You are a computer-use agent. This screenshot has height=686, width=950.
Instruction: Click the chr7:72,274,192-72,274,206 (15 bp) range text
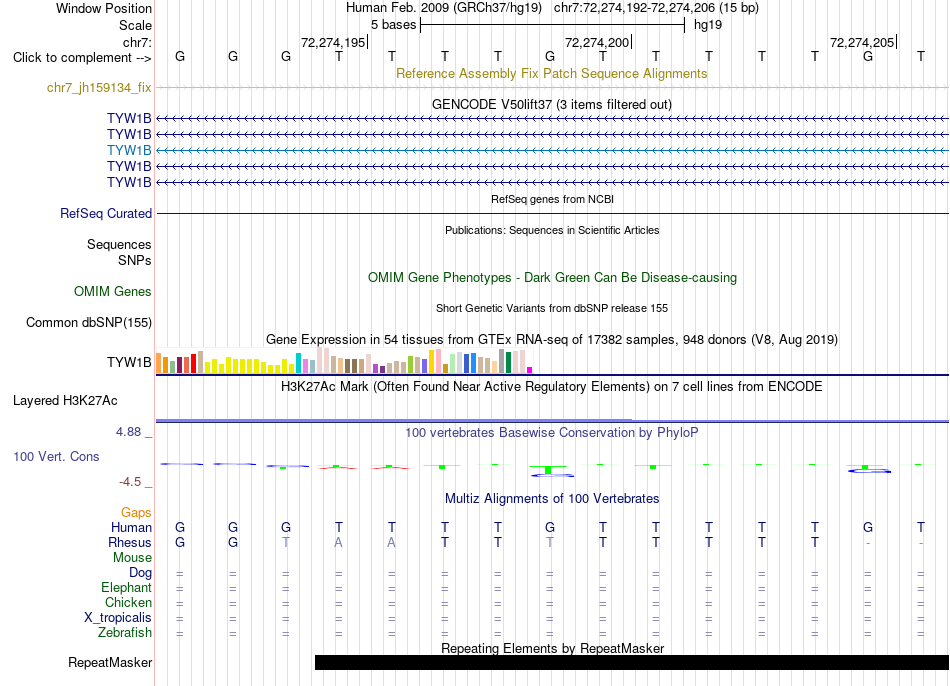click(x=656, y=8)
